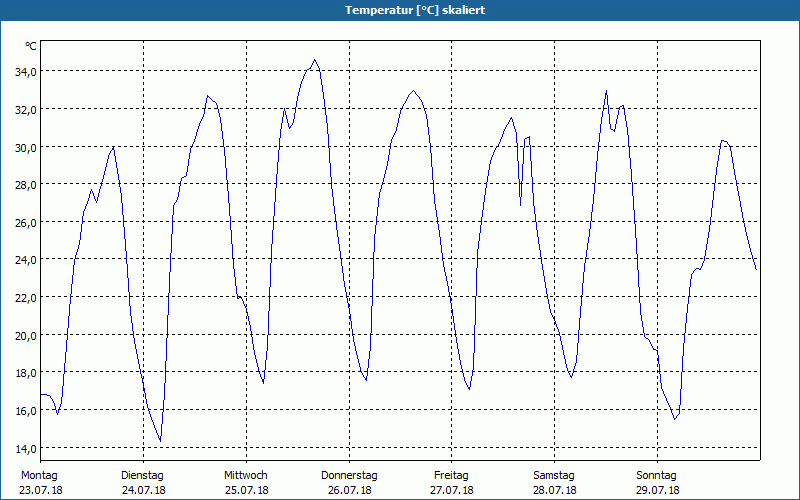Click the 28,0 y-axis value
800x500 pixels.
tap(26, 185)
